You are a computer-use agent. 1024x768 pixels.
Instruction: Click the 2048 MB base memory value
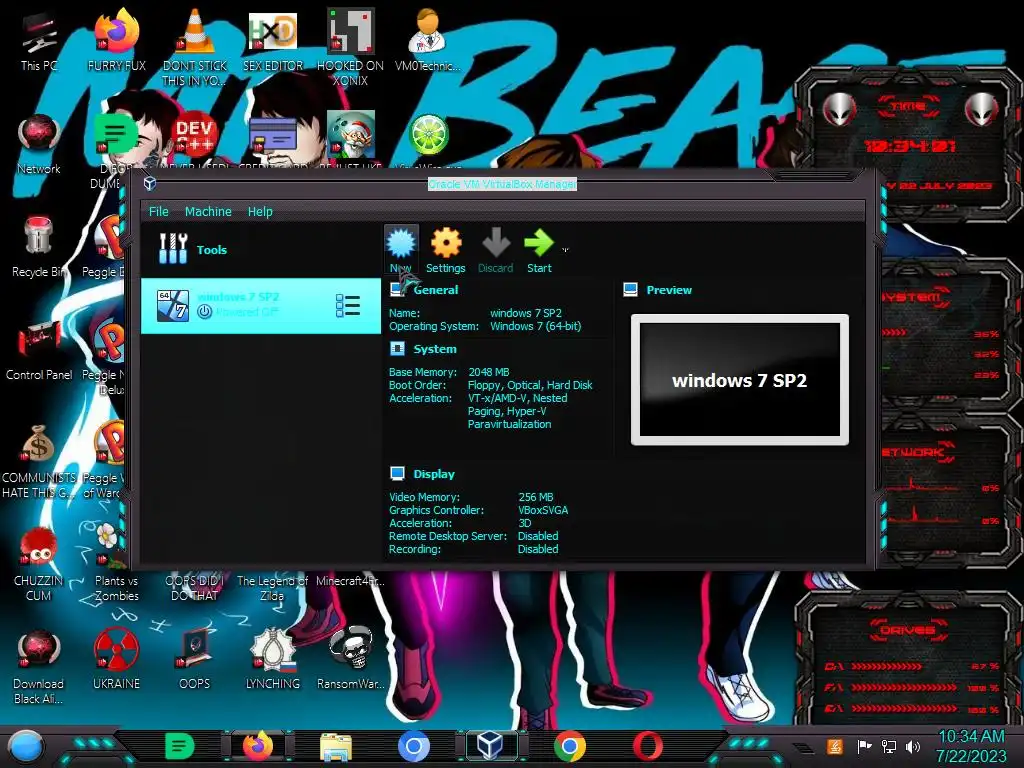488,372
